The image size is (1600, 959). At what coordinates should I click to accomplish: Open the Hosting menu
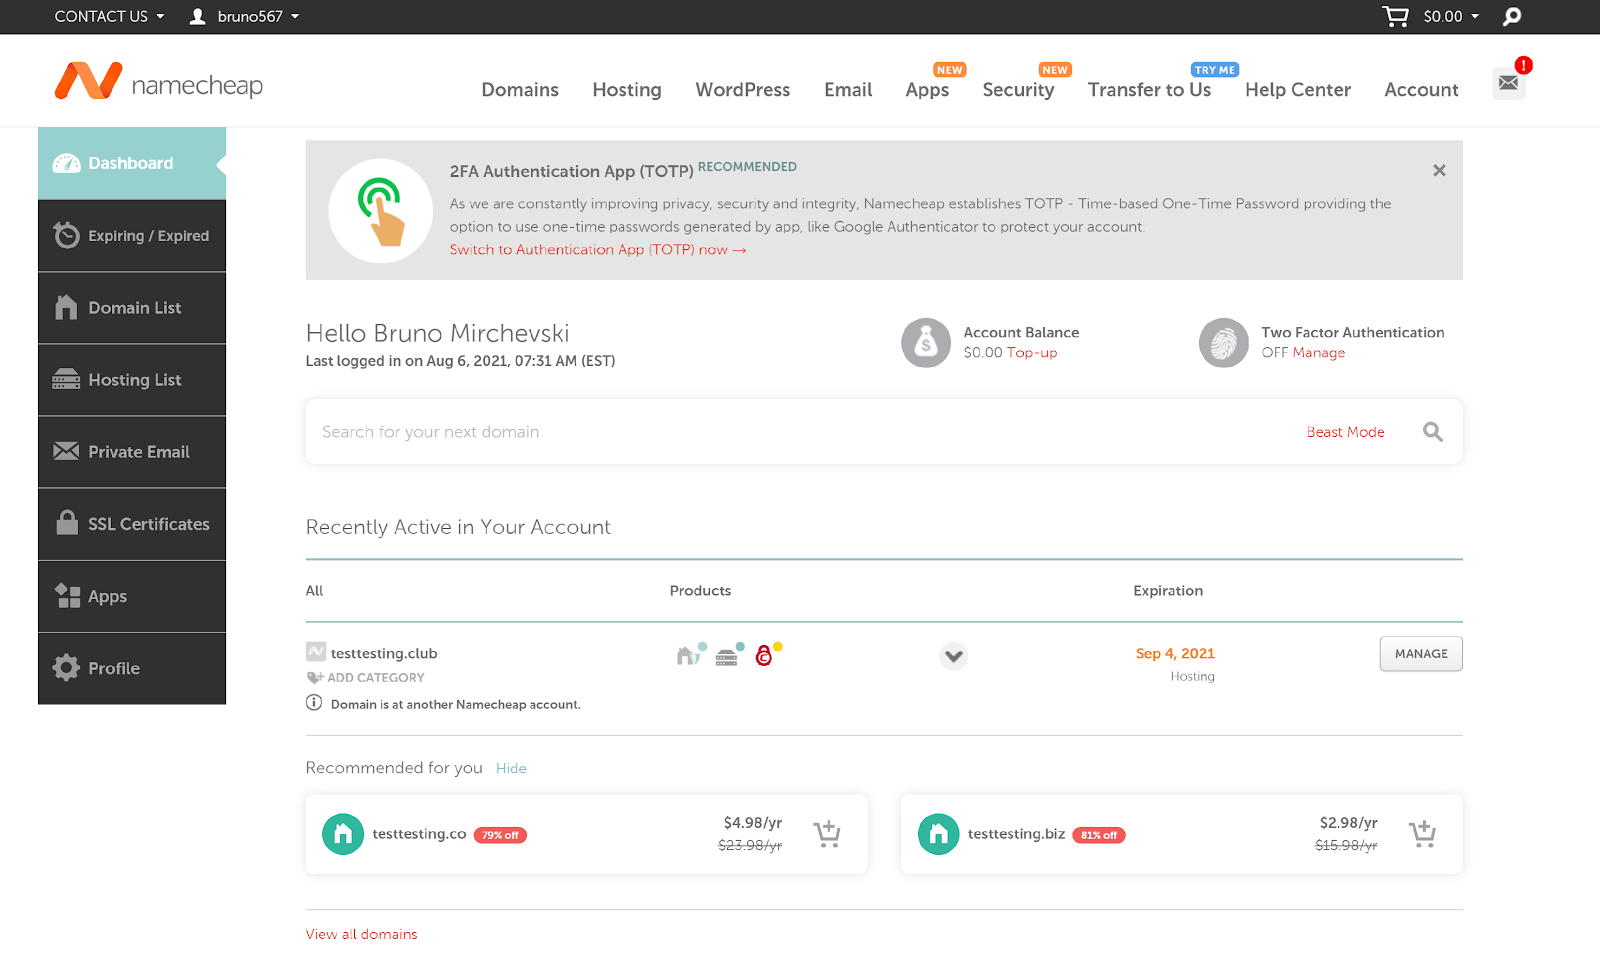pos(627,90)
